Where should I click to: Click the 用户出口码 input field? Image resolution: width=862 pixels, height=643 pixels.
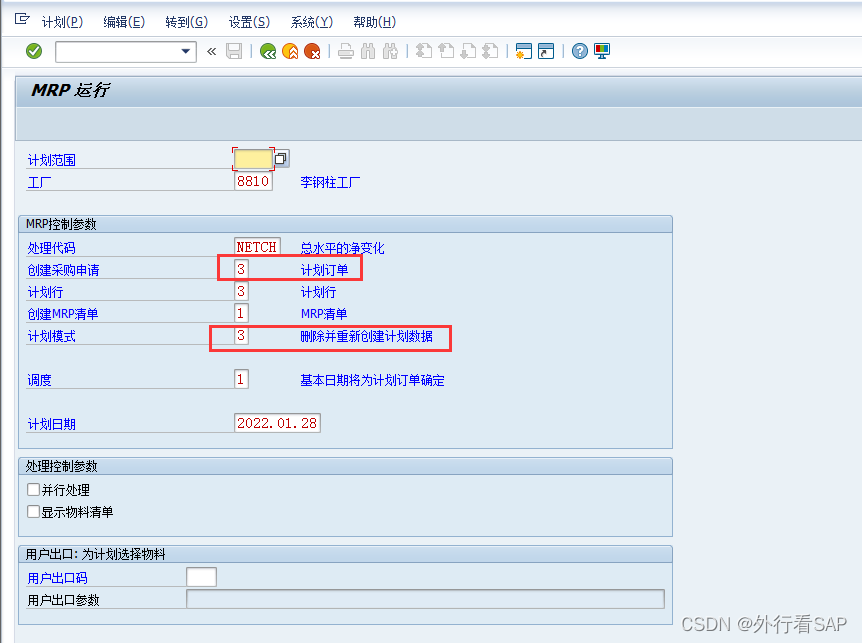coord(201,577)
